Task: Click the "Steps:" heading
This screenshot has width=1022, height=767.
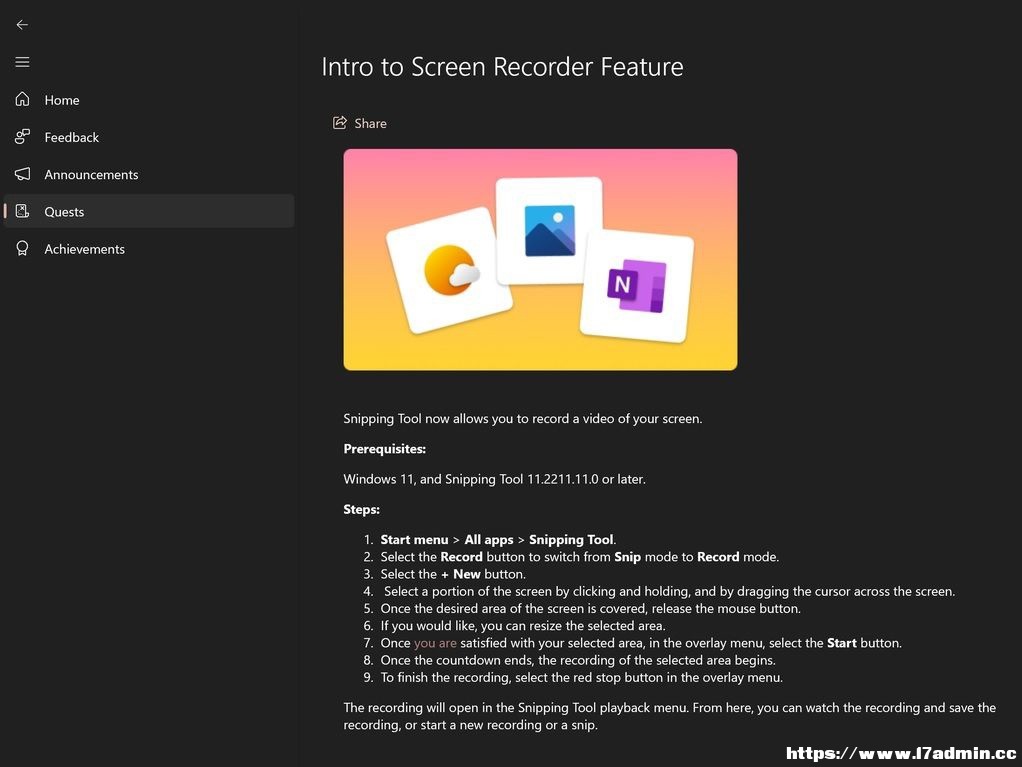Action: pyautogui.click(x=362, y=510)
